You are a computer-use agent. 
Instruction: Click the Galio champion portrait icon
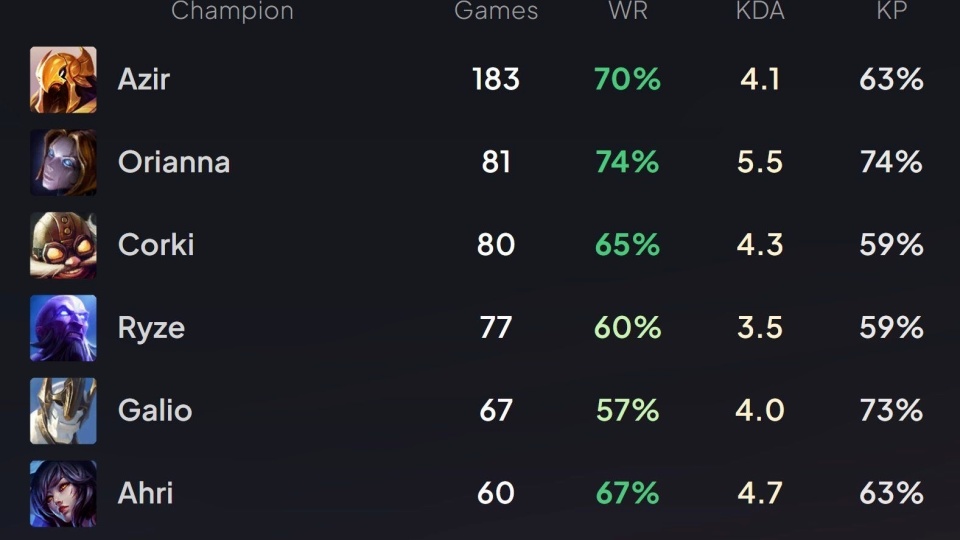click(x=63, y=411)
